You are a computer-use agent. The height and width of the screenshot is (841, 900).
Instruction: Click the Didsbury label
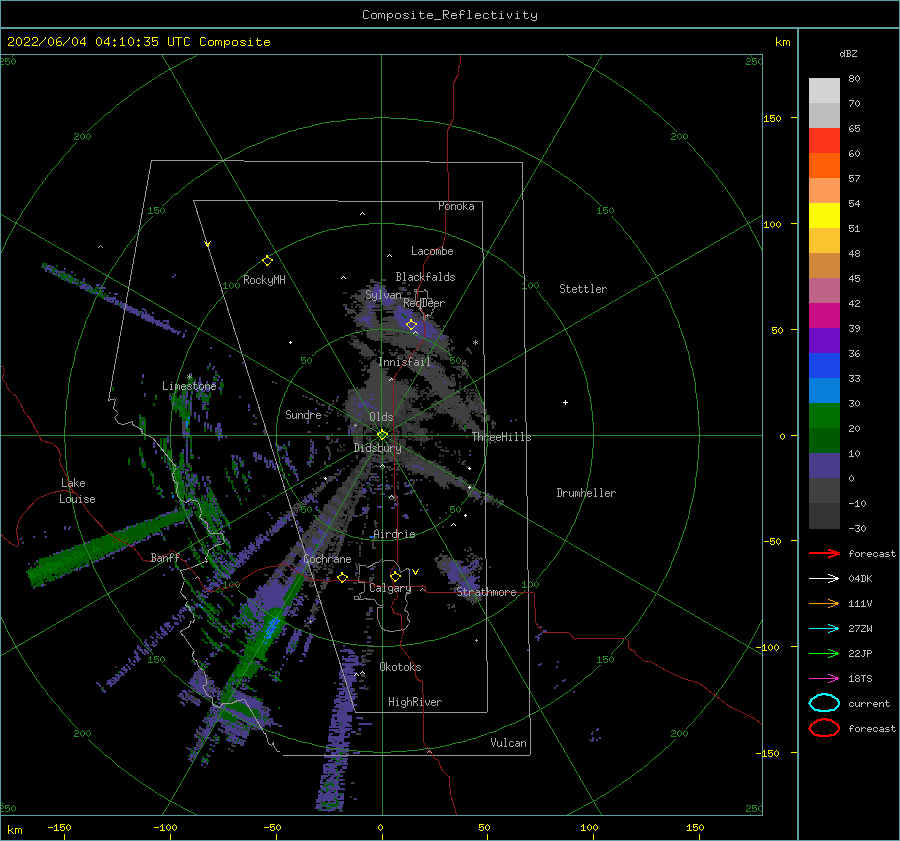[377, 448]
